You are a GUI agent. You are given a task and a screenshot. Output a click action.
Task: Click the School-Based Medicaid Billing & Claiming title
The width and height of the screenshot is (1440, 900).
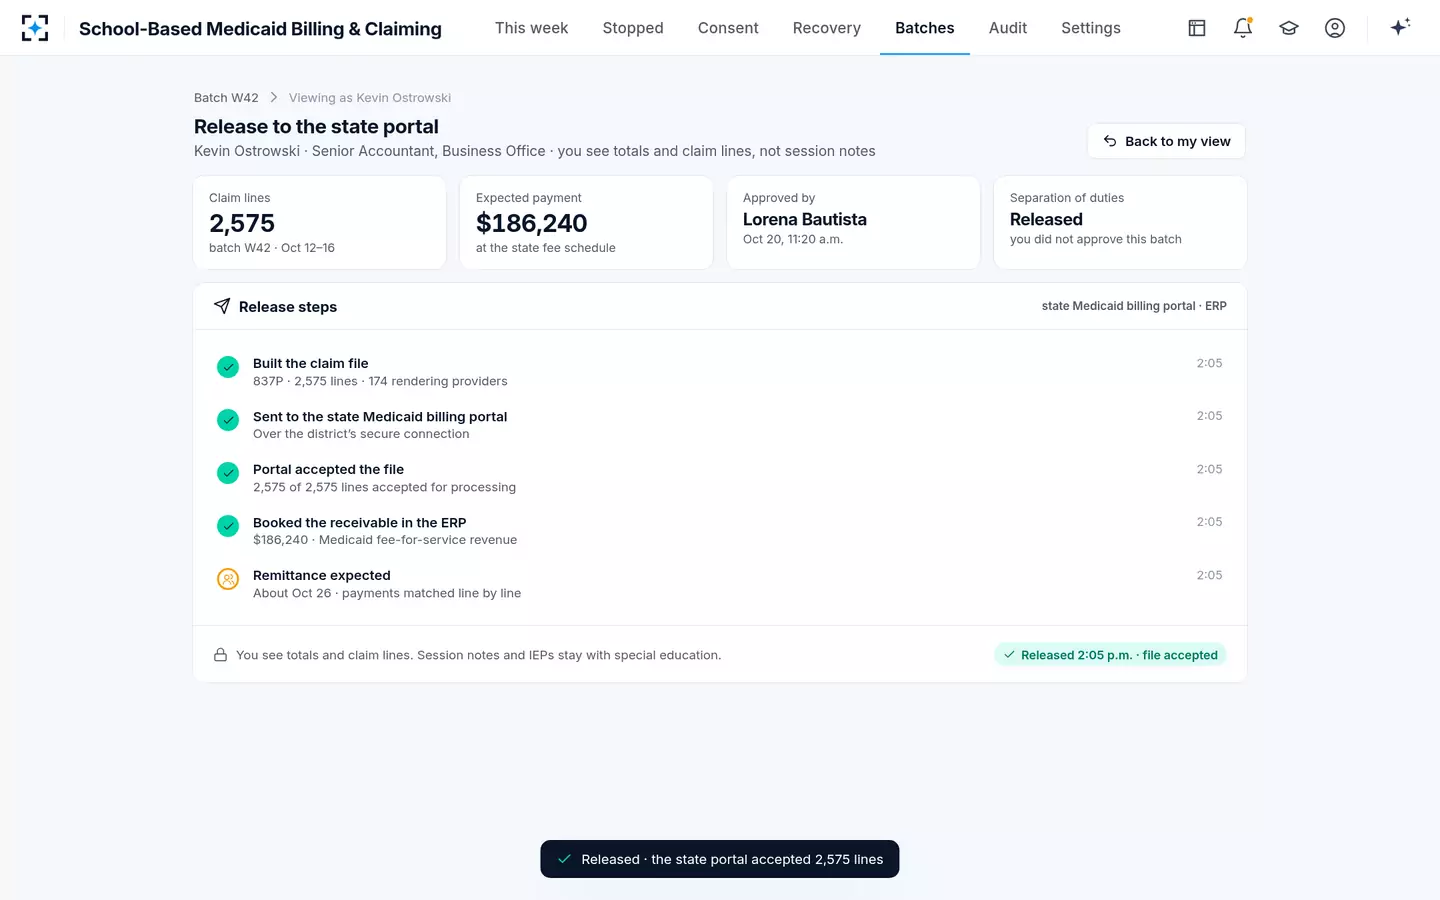pos(260,29)
